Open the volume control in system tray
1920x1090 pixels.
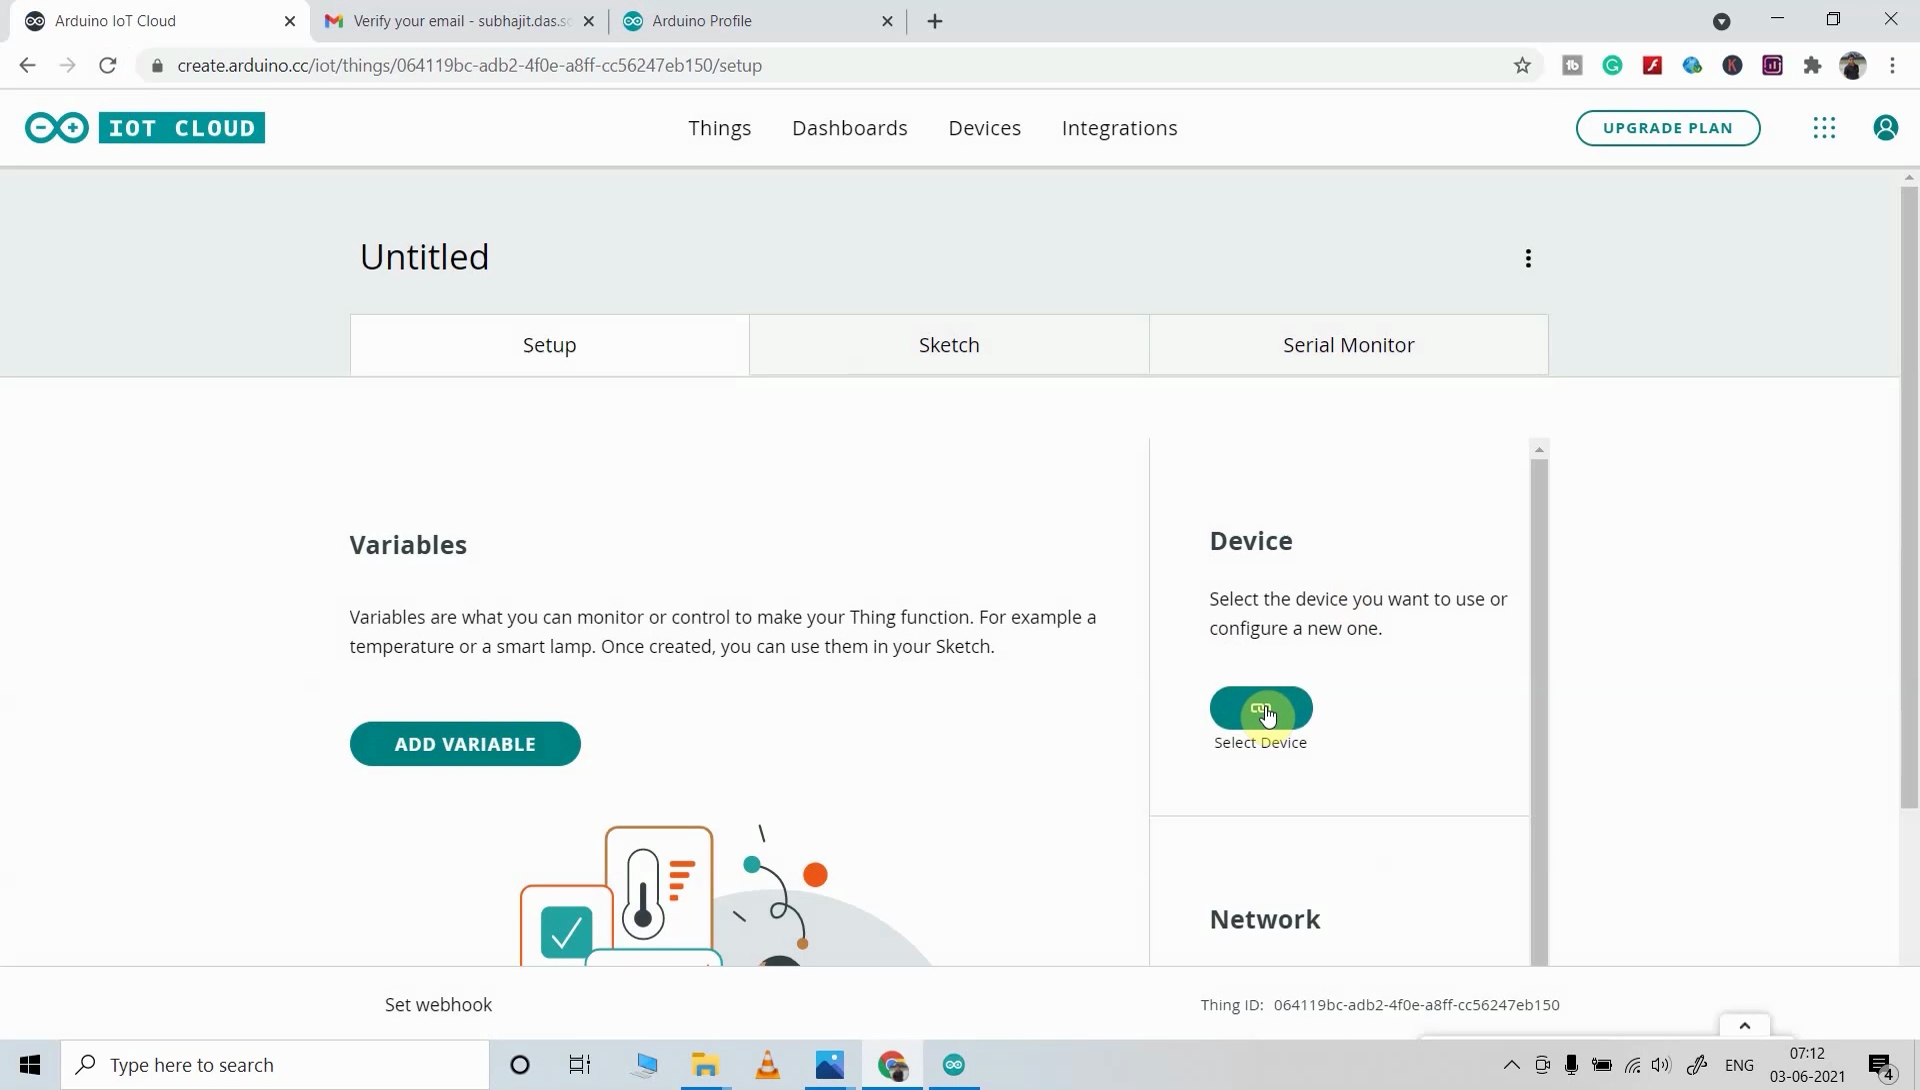click(1662, 1065)
